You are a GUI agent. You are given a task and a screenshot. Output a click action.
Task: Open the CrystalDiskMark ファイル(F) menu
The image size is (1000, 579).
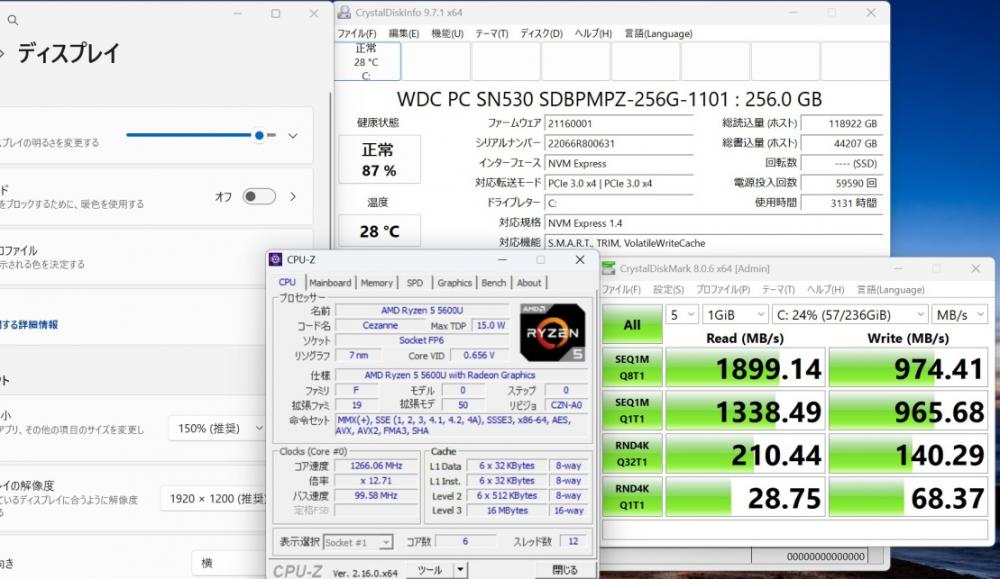coord(621,290)
